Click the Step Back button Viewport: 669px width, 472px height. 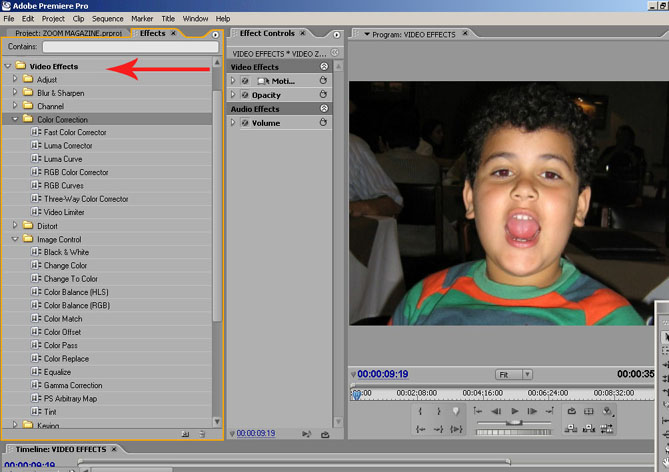(496, 411)
